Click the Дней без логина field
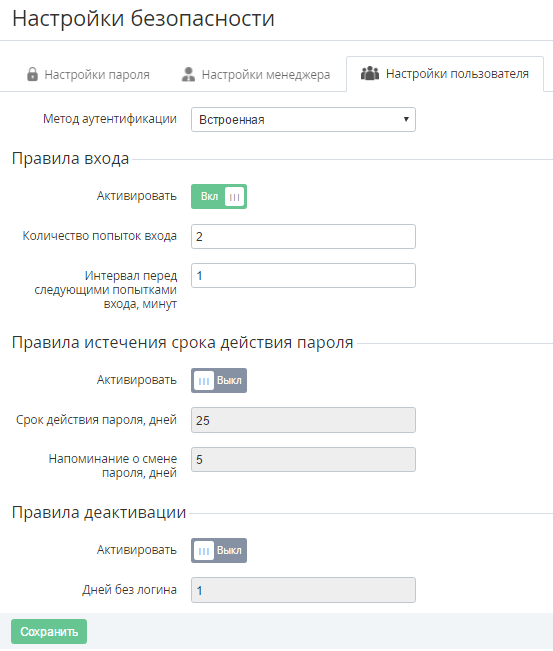The image size is (553, 651). click(303, 590)
